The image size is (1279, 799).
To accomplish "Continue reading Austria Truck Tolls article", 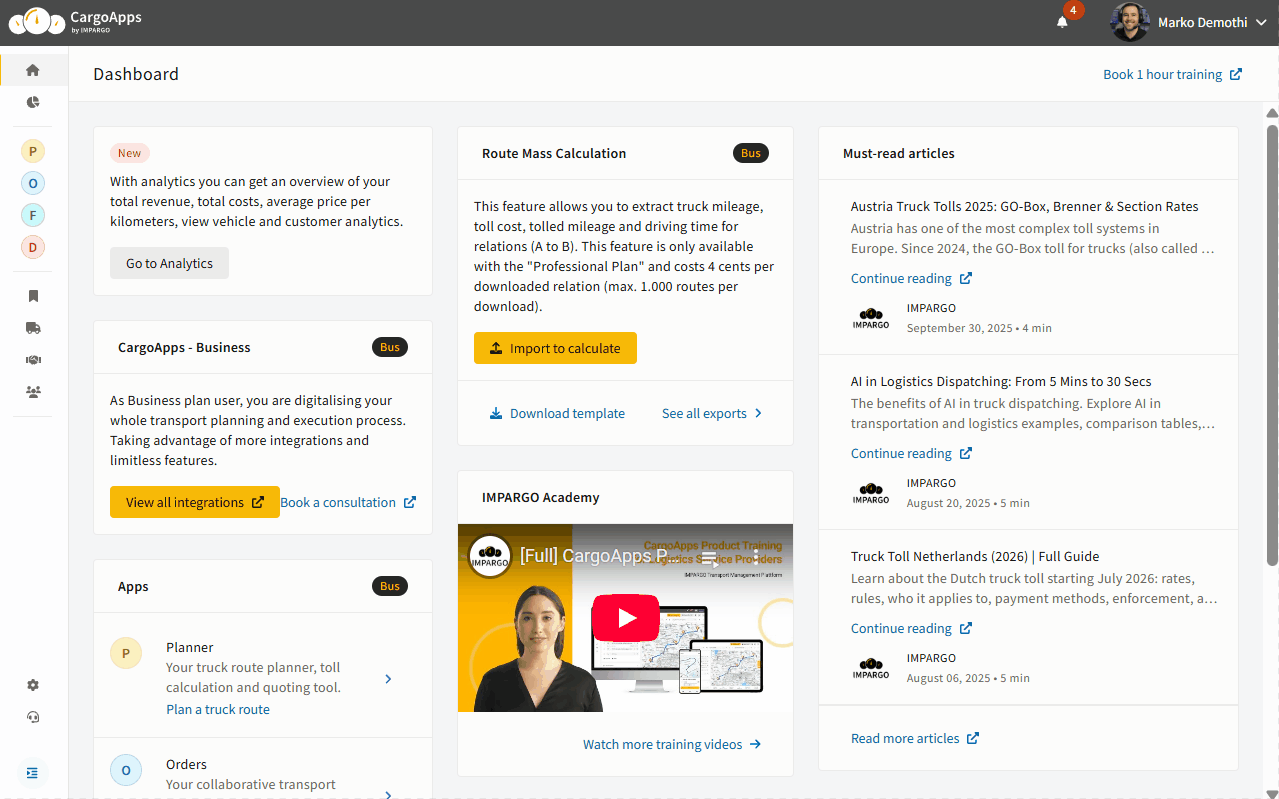I will (911, 278).
